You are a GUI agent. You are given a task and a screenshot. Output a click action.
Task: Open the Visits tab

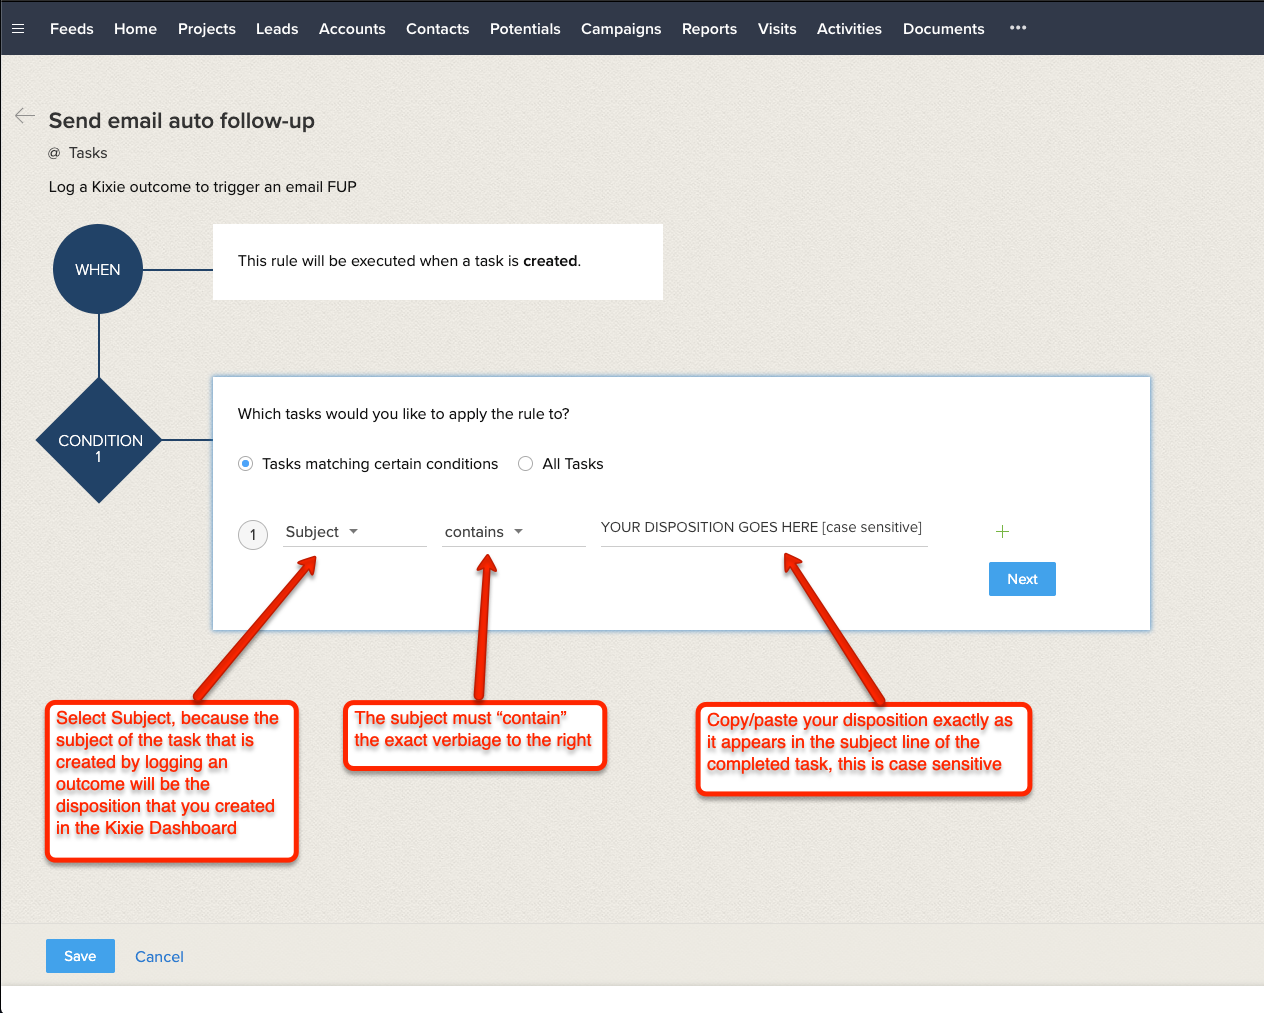tap(777, 29)
